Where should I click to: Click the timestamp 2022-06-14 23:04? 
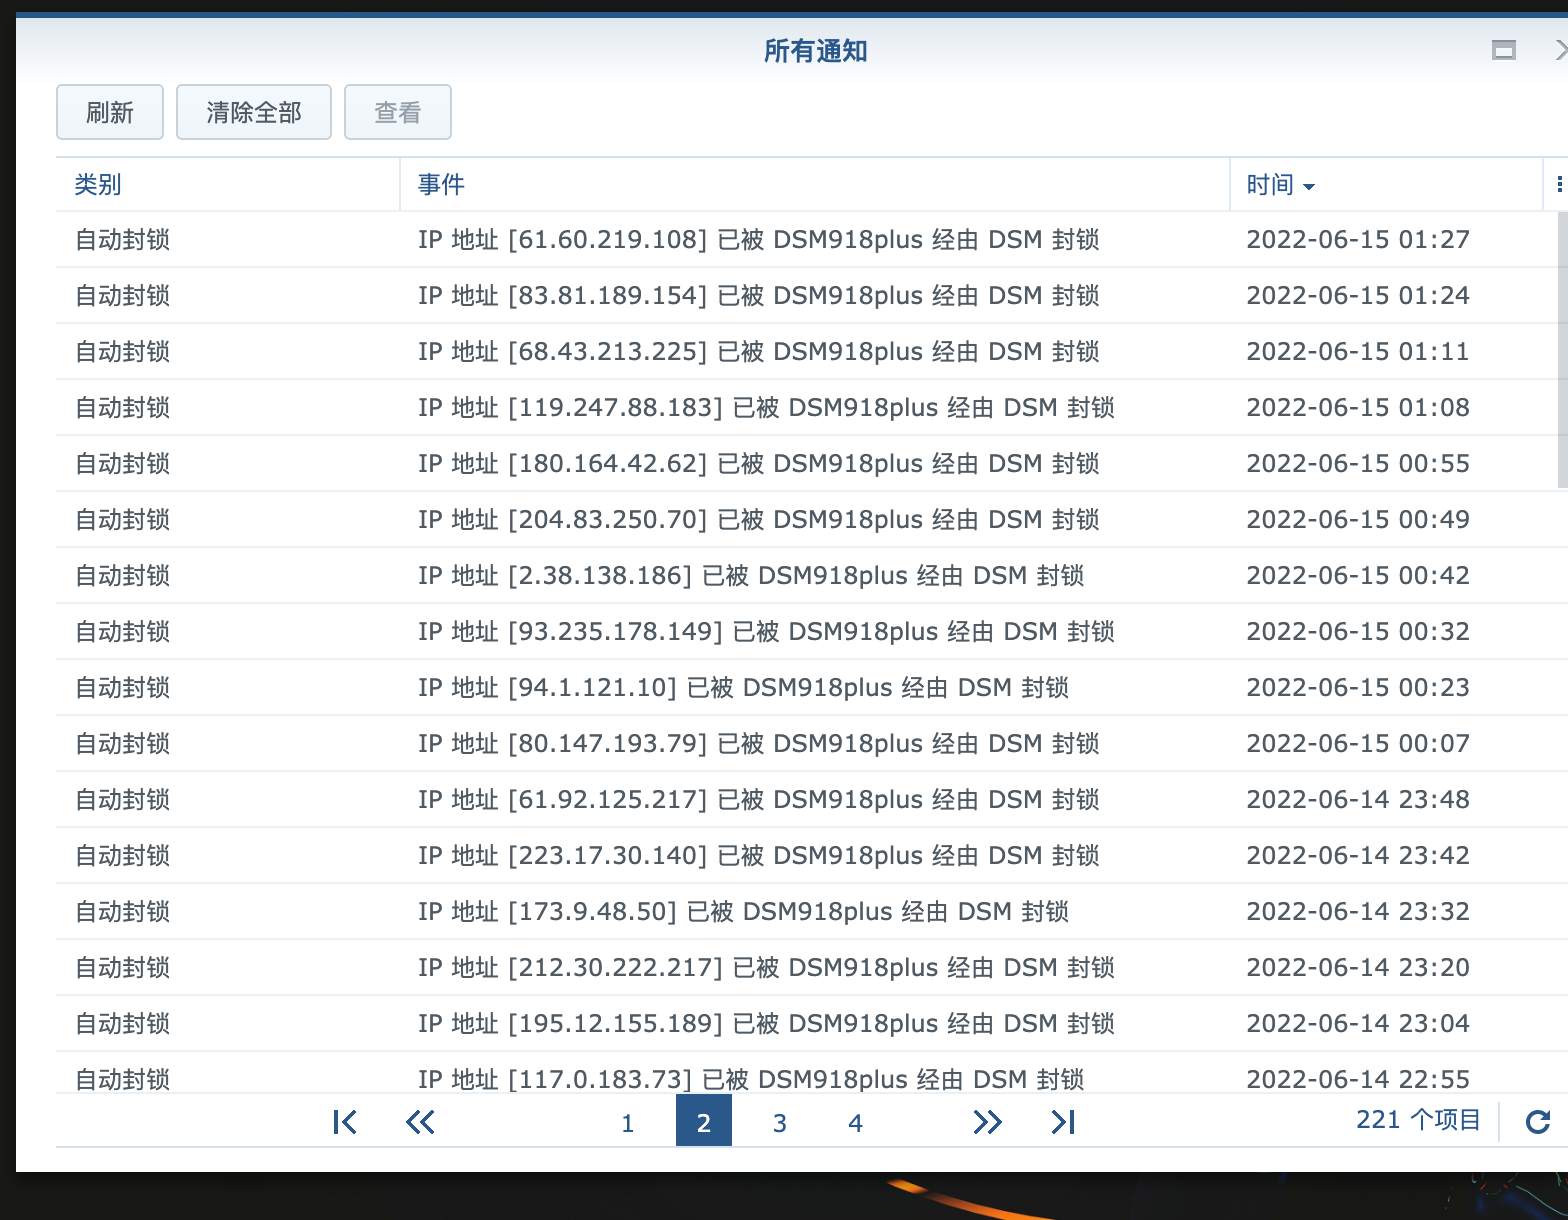(x=1358, y=1023)
